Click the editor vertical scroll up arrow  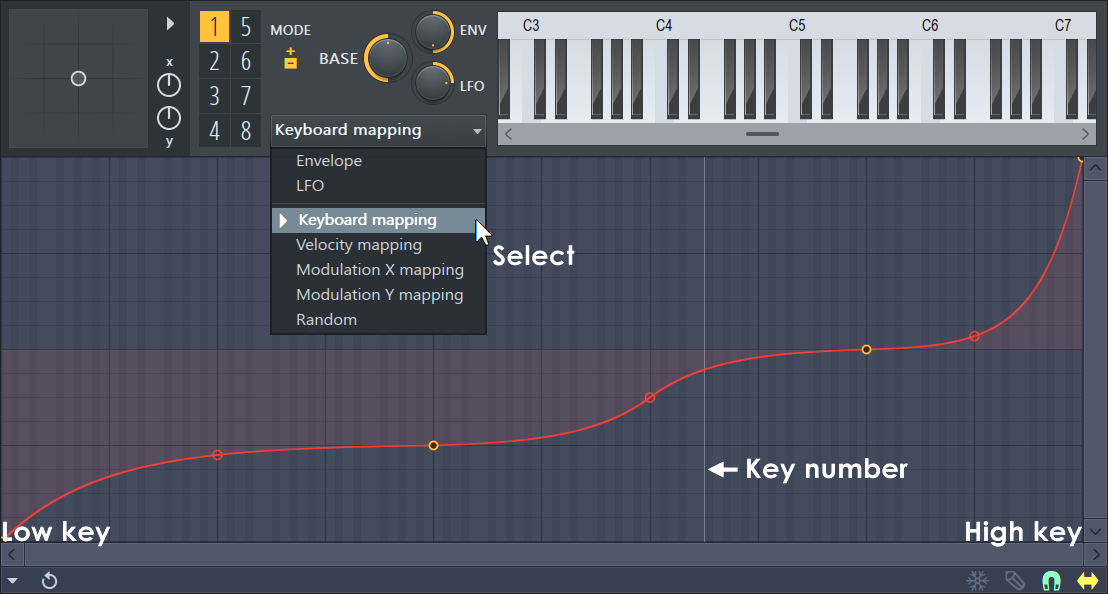1095,168
